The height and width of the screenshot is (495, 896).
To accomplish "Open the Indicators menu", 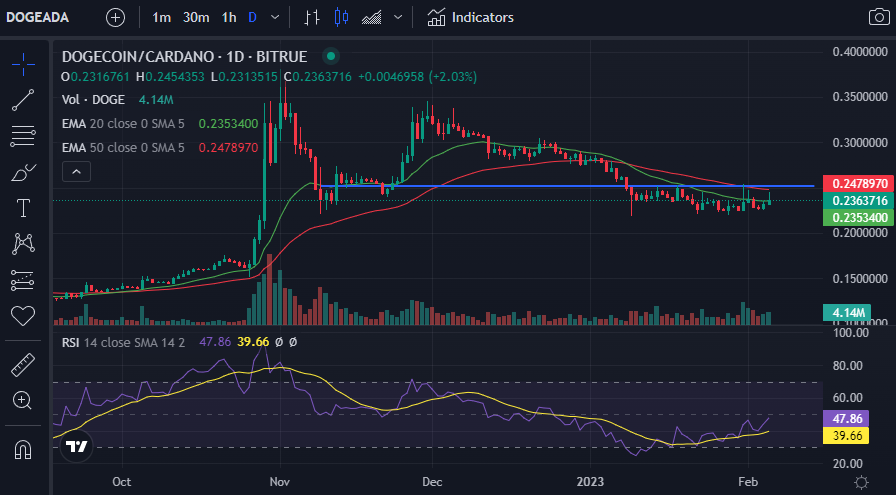I will pyautogui.click(x=470, y=18).
